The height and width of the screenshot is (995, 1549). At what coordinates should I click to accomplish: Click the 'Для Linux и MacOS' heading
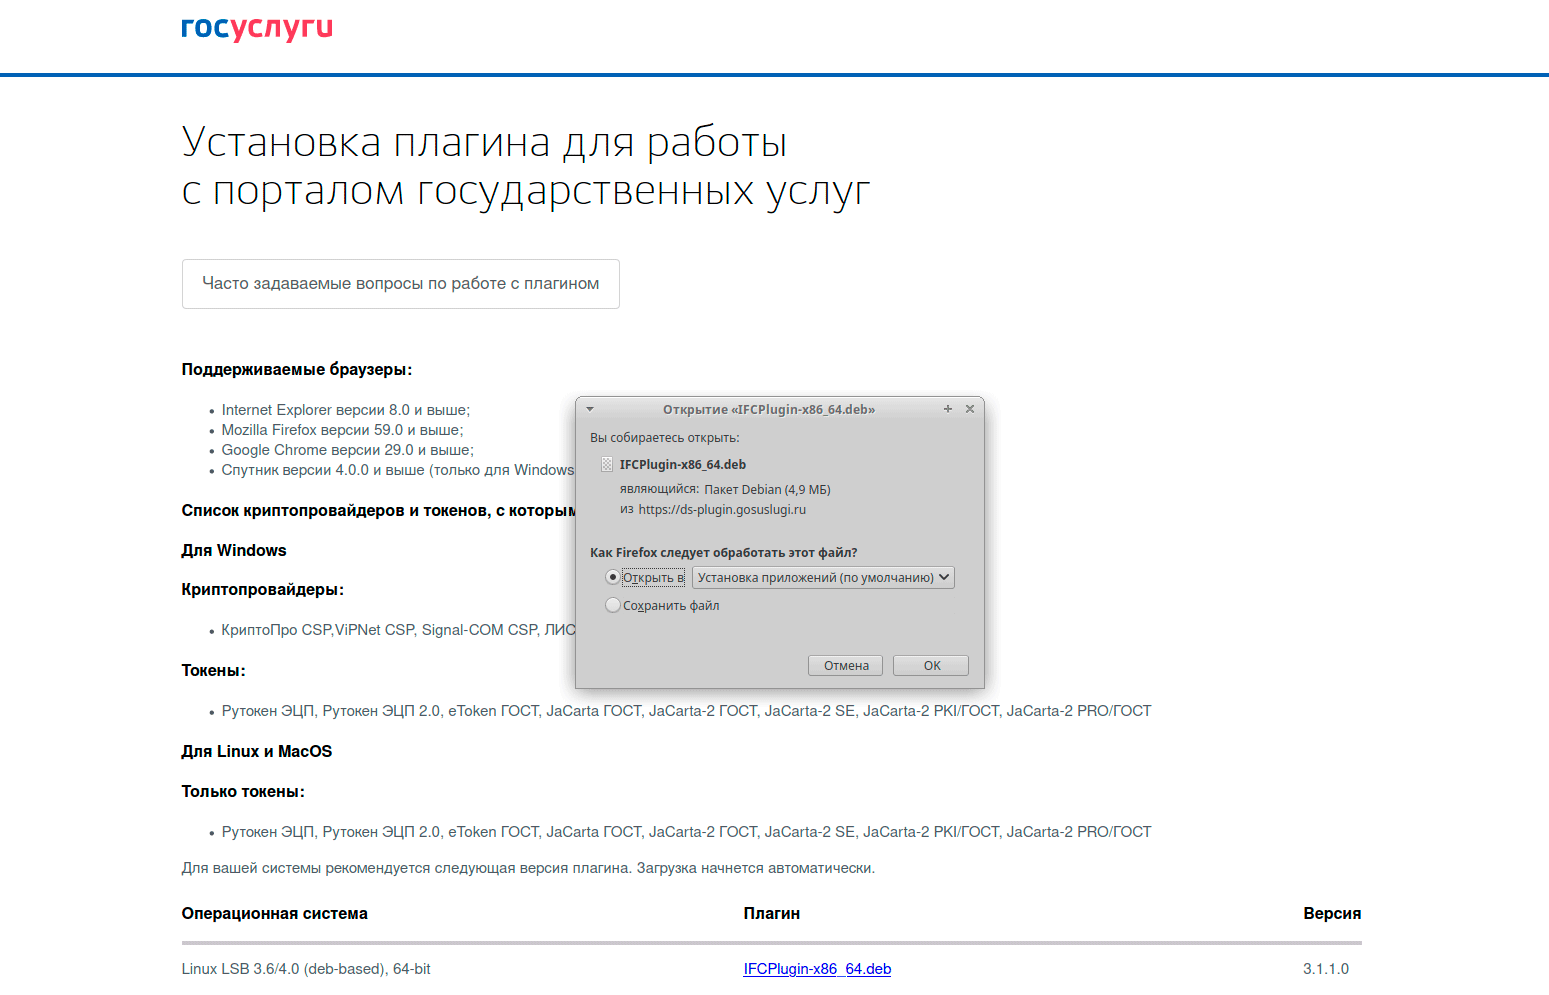pos(257,752)
